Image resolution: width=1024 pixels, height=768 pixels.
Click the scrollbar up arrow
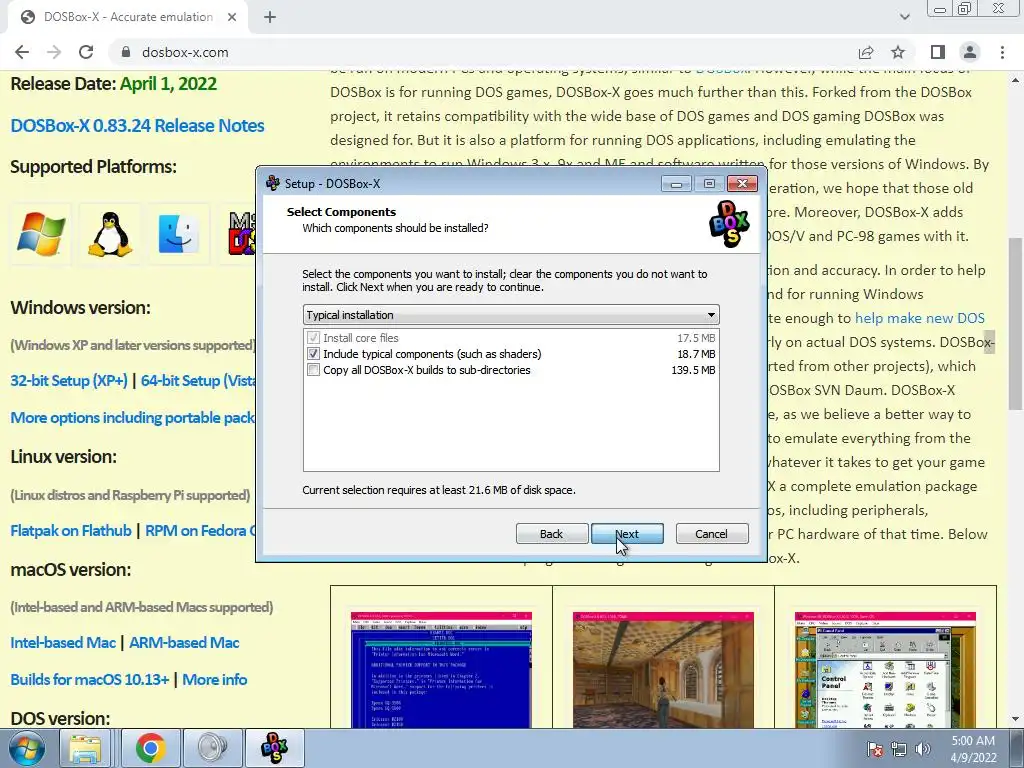click(x=1016, y=81)
